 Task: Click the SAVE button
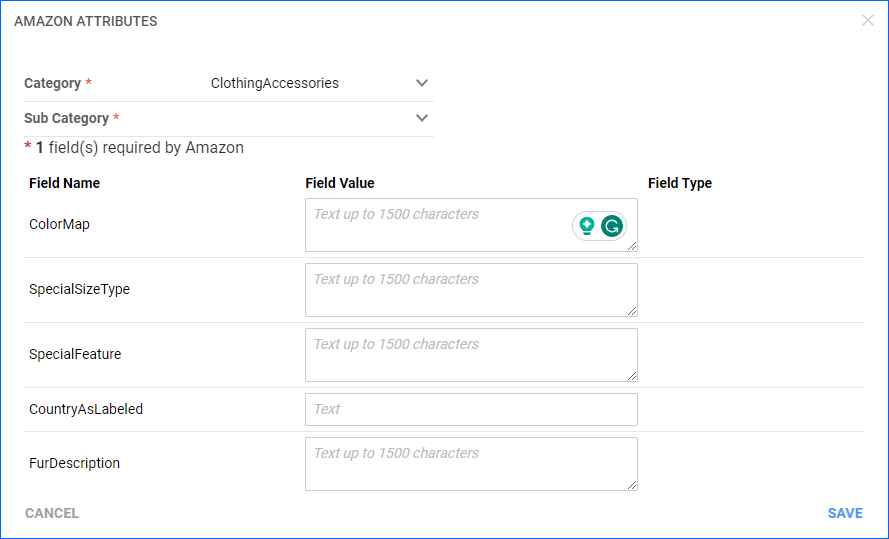pos(845,513)
